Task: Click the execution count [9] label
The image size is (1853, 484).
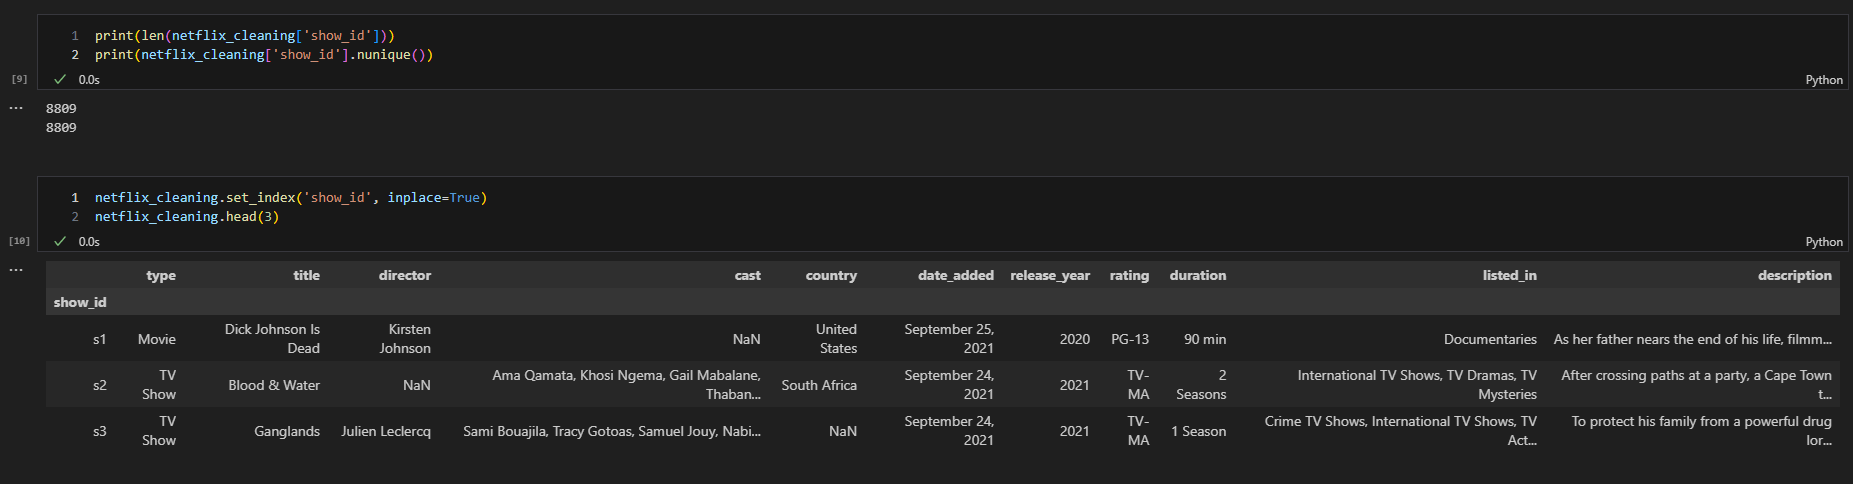Action: (x=19, y=79)
